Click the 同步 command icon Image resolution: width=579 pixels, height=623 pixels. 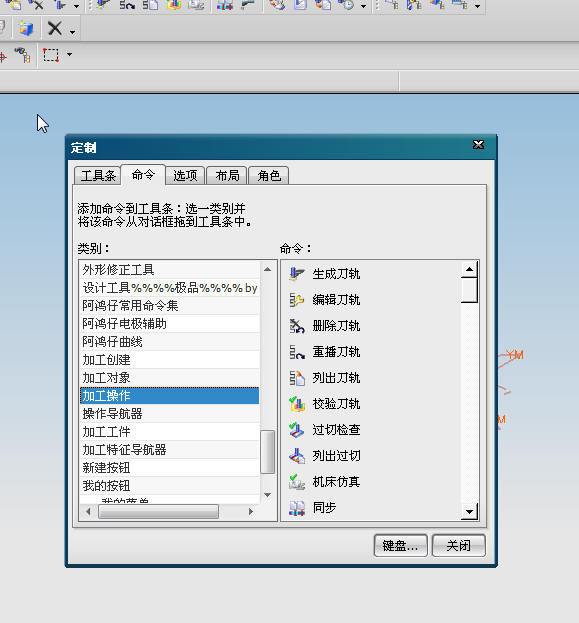[297, 508]
